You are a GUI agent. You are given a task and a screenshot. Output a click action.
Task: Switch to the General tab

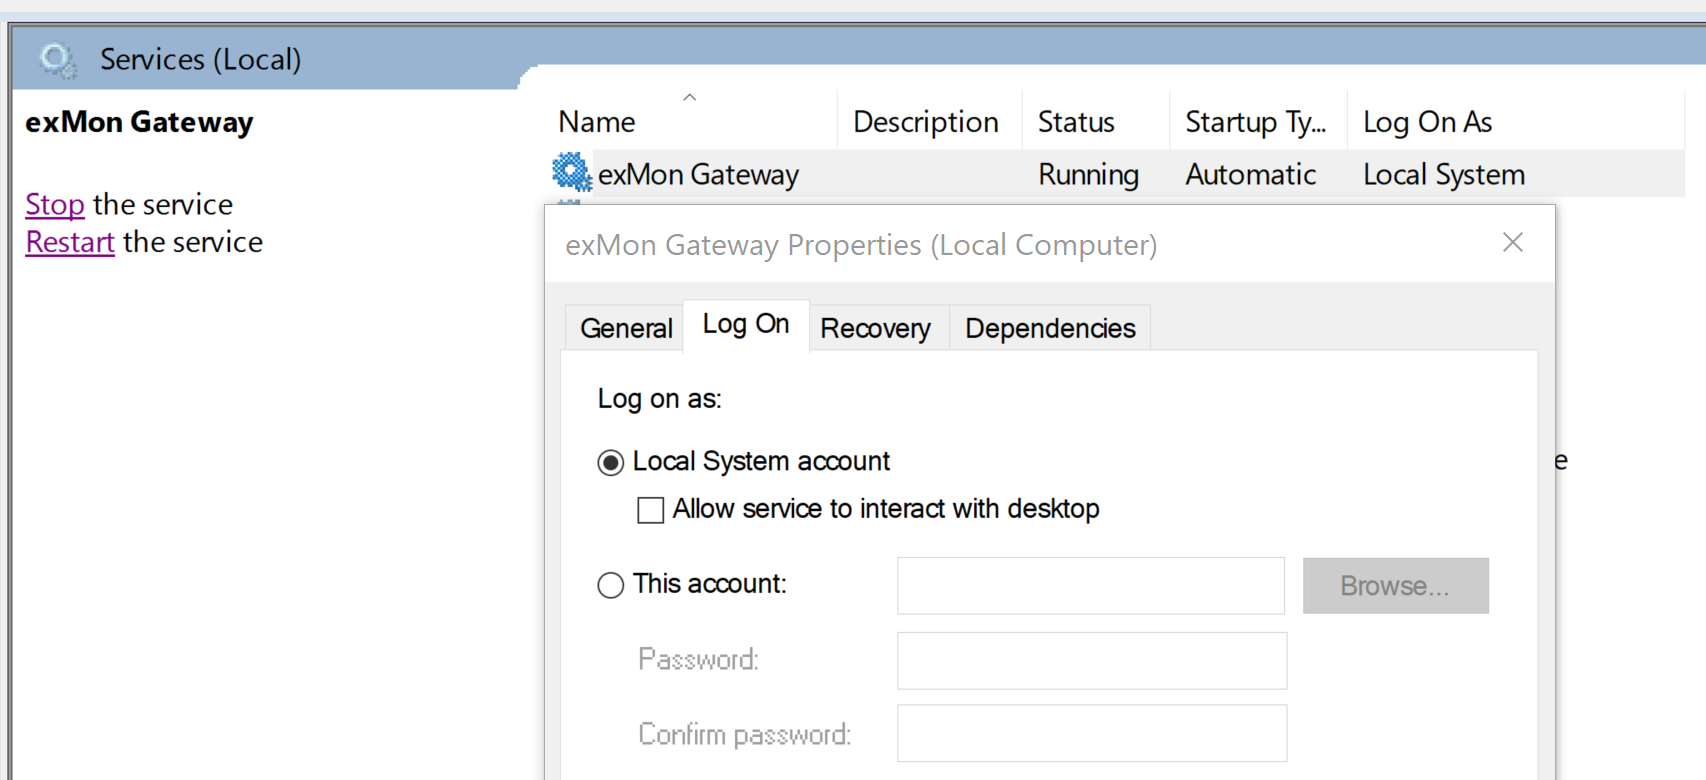626,328
